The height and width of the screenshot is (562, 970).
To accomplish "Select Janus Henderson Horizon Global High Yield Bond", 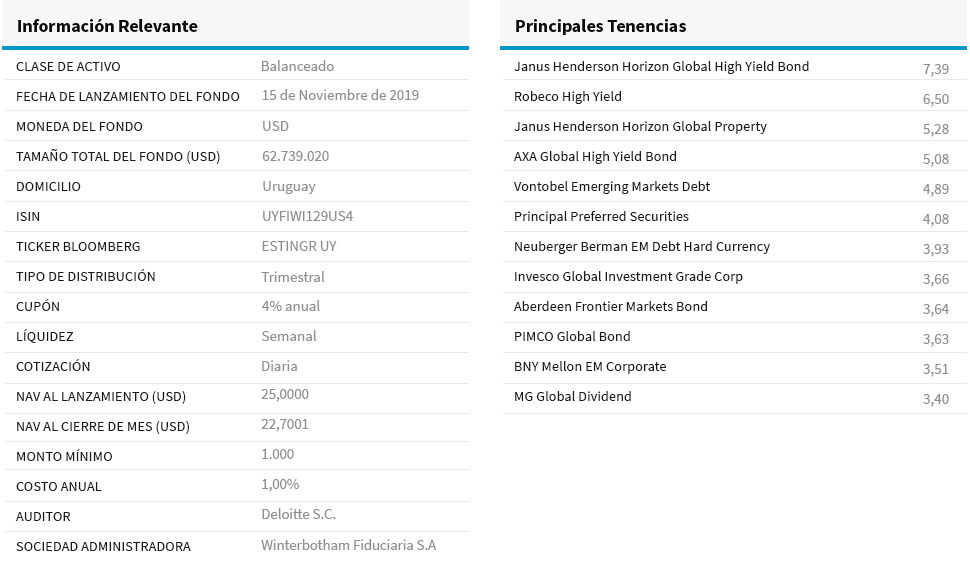I will pos(661,67).
